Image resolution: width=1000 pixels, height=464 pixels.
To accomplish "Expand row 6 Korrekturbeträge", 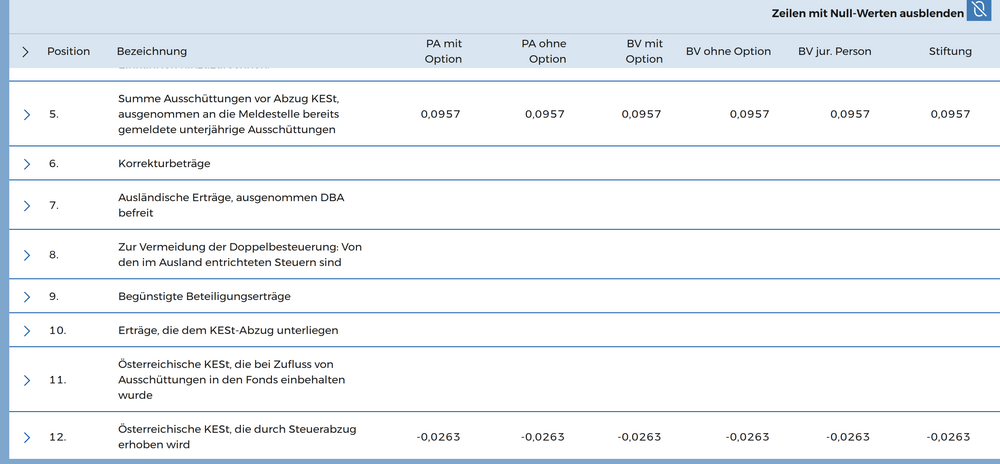I will 27,163.
